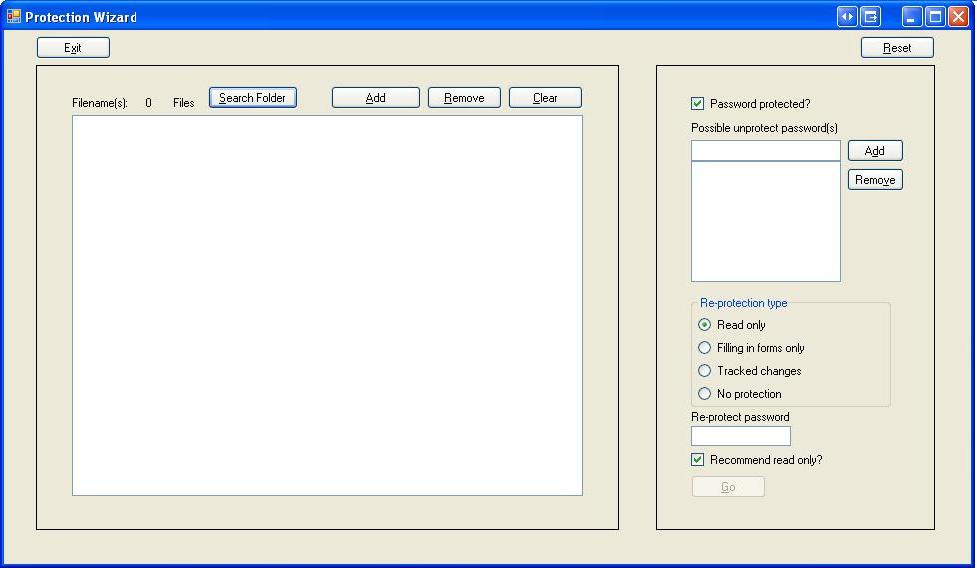
Task: Select No protection option
Action: pos(704,394)
